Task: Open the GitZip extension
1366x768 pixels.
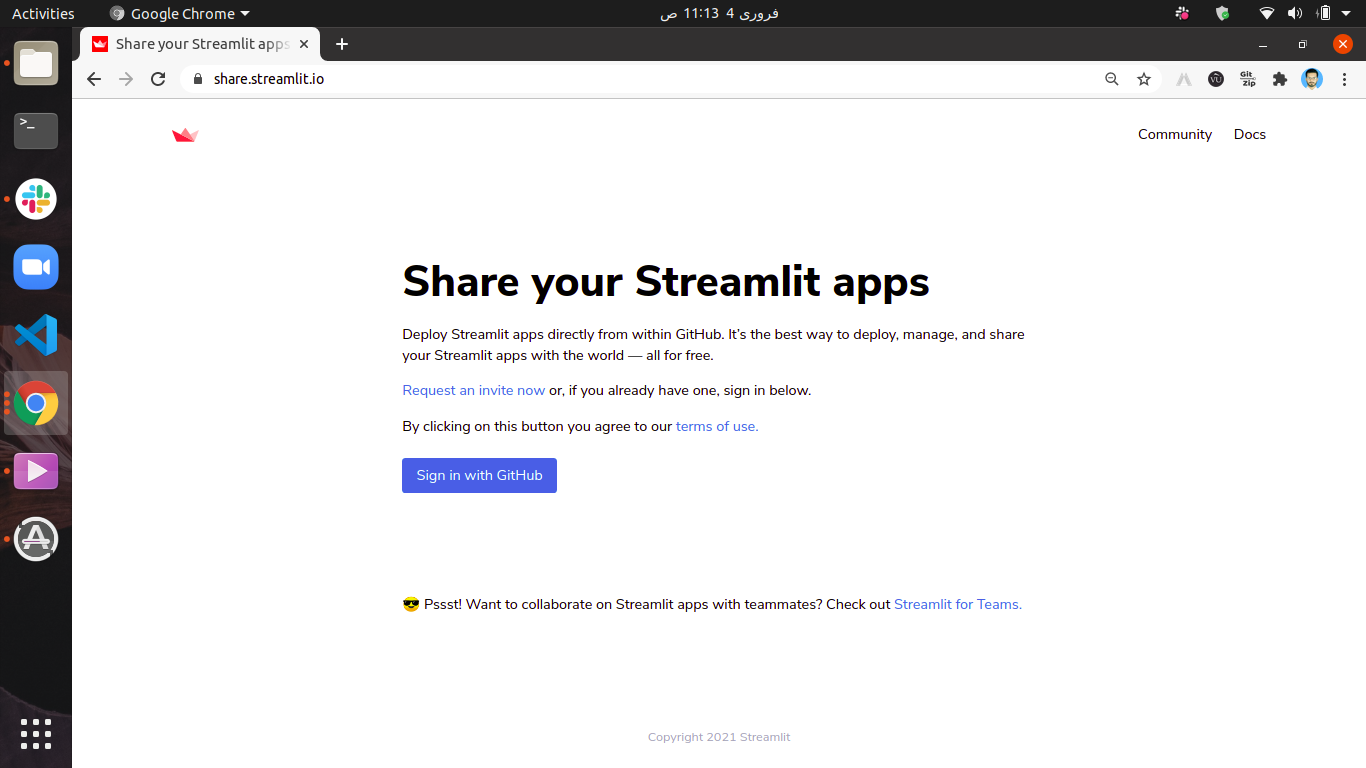Action: click(1247, 79)
